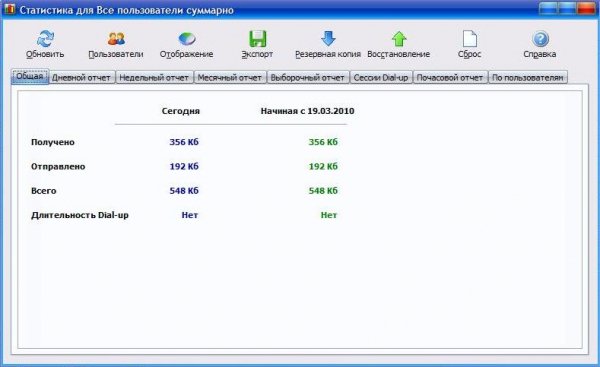Click the Экспорт floppy disk icon
The height and width of the screenshot is (367, 600).
coord(258,39)
